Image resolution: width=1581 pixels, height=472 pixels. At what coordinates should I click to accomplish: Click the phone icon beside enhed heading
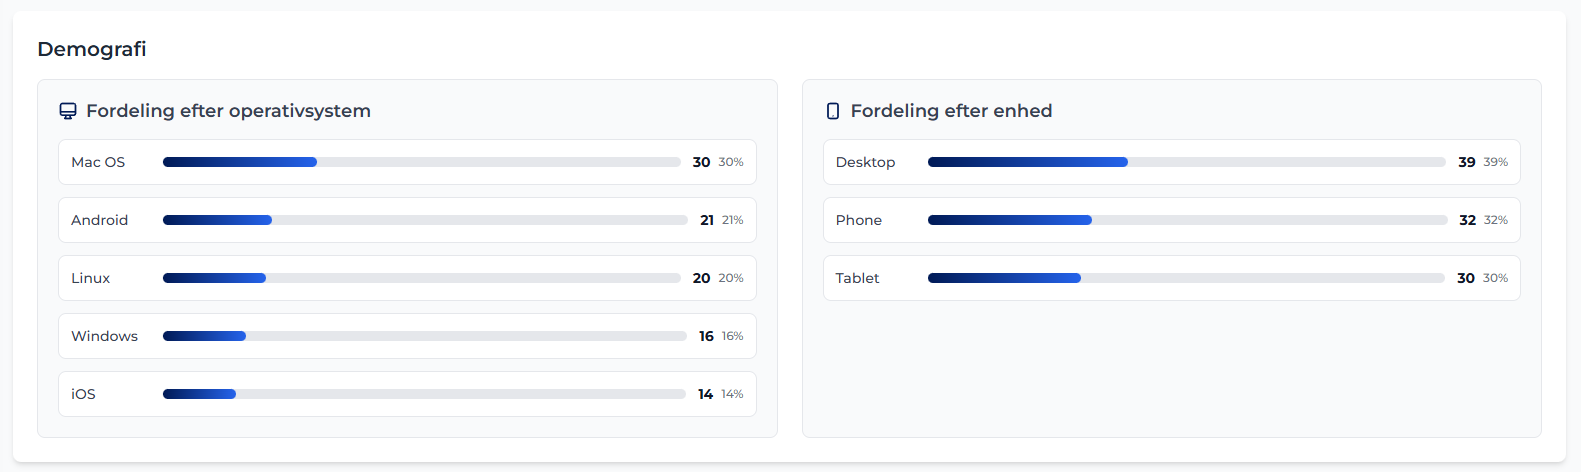pos(833,111)
